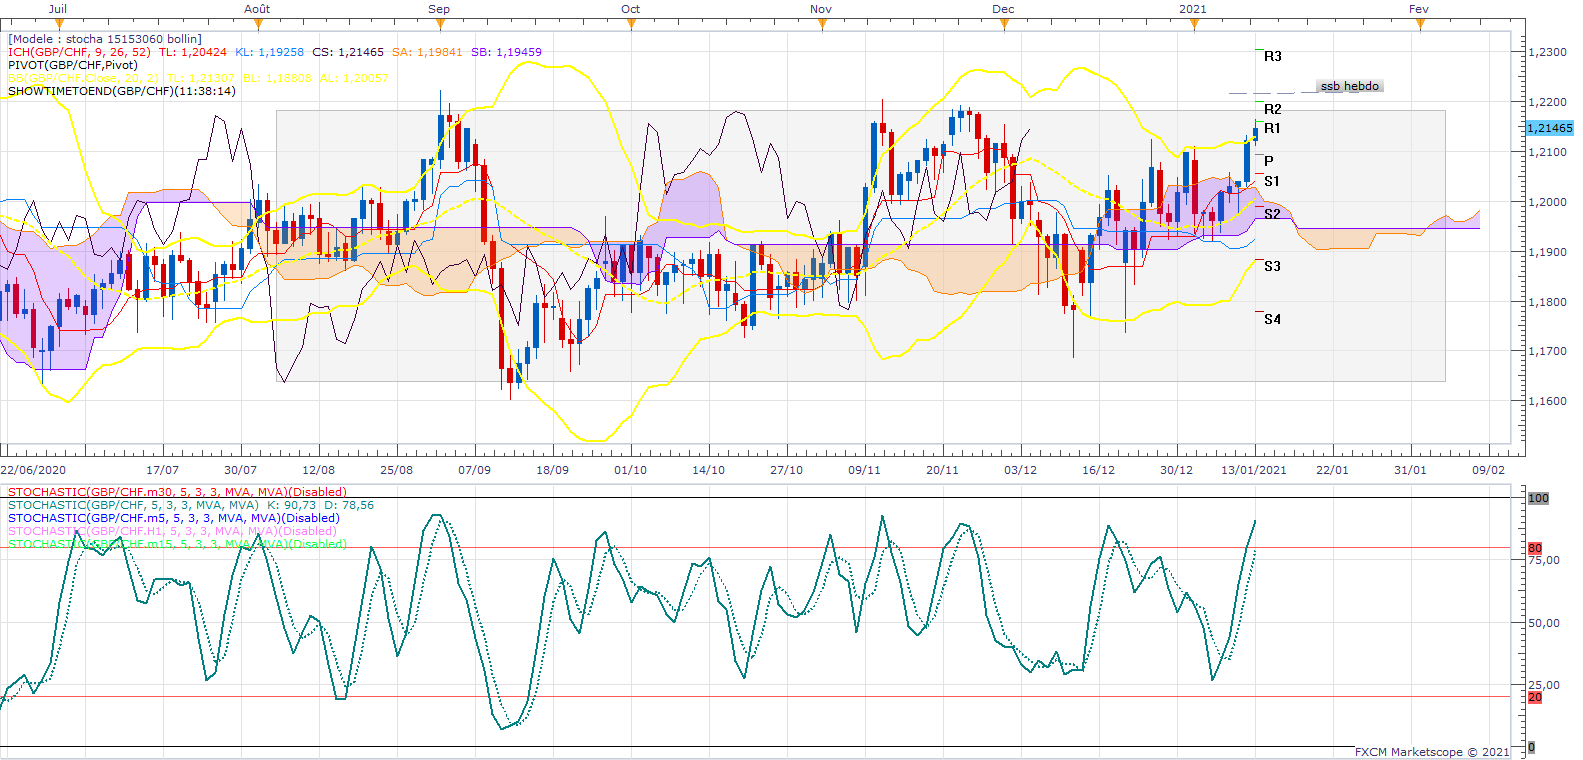This screenshot has height=760, width=1583.
Task: Click the stochastic 80 overbought level tag
Action: pos(1535,548)
